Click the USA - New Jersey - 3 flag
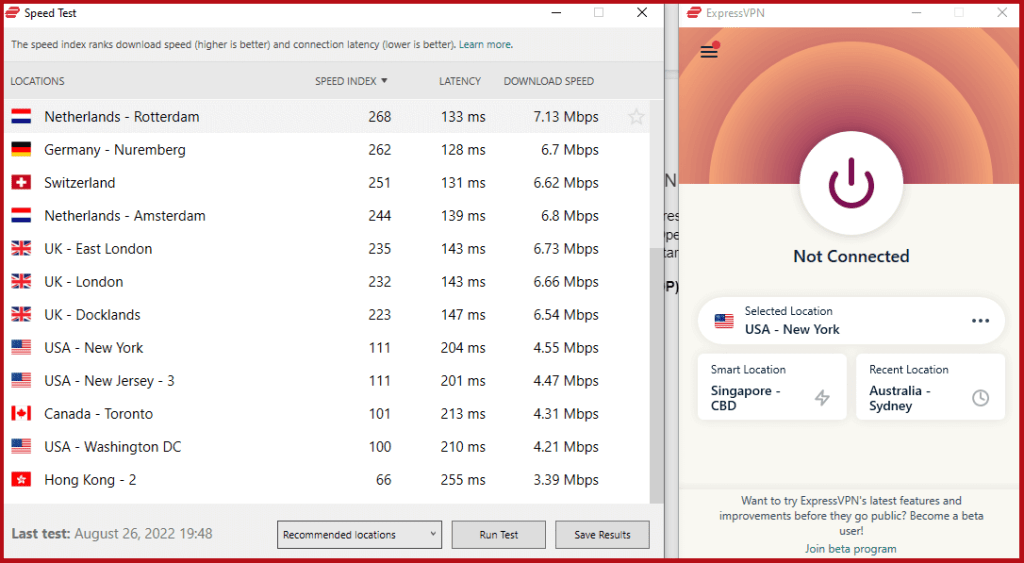 click(22, 381)
